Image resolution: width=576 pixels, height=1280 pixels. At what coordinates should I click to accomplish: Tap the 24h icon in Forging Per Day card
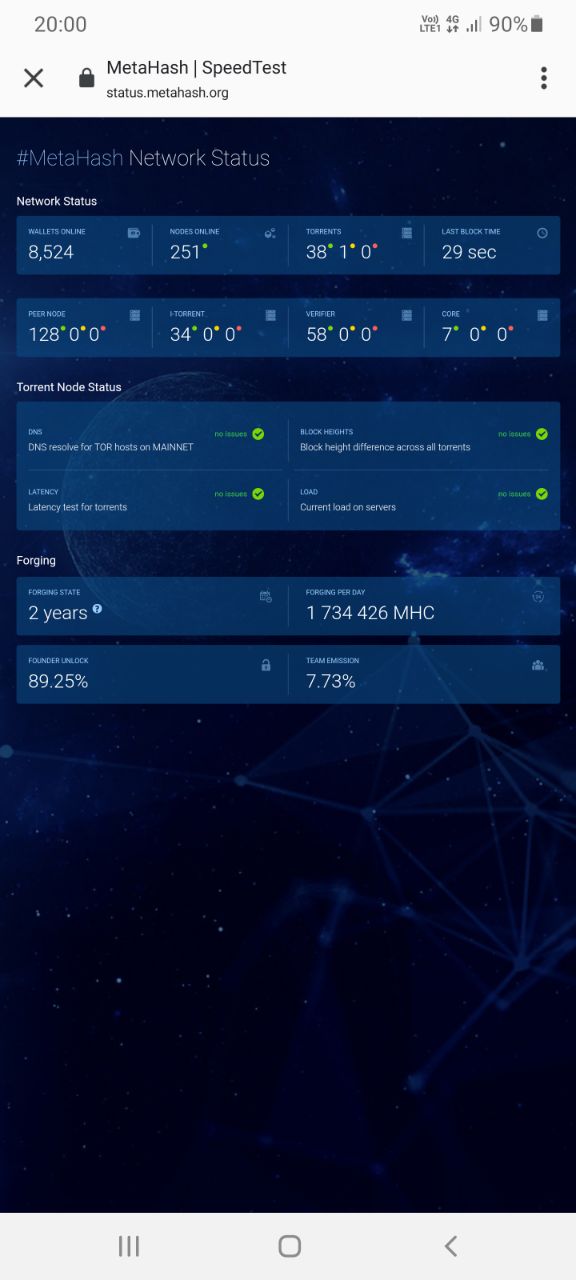(538, 596)
